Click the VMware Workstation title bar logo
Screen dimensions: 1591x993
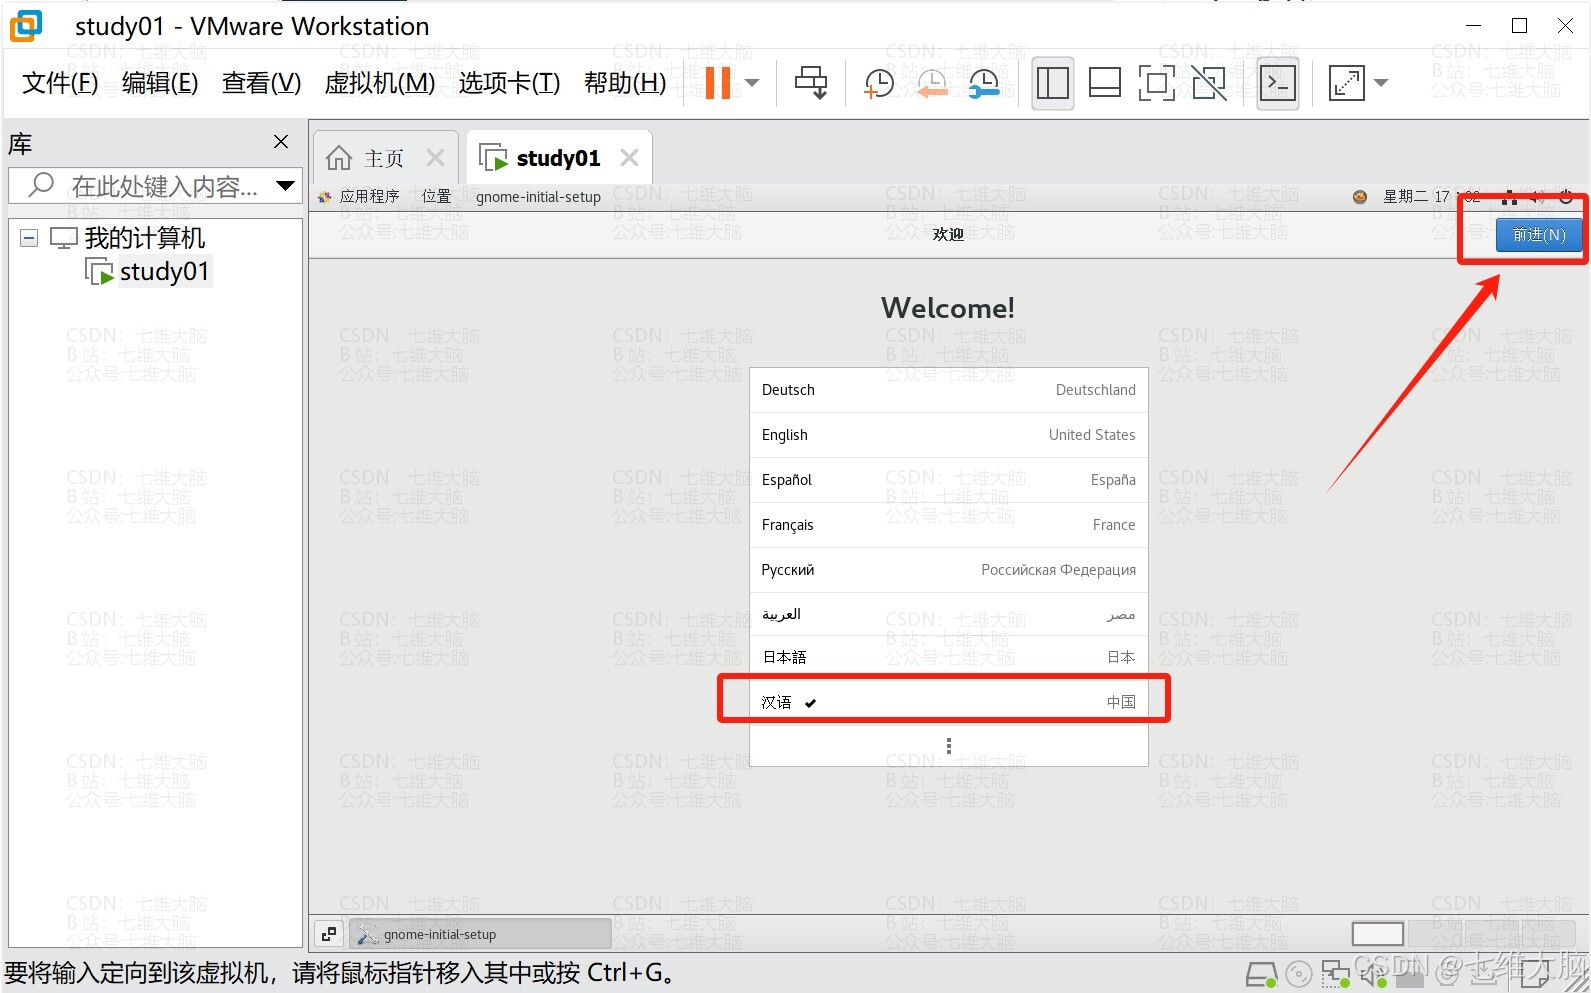point(26,26)
